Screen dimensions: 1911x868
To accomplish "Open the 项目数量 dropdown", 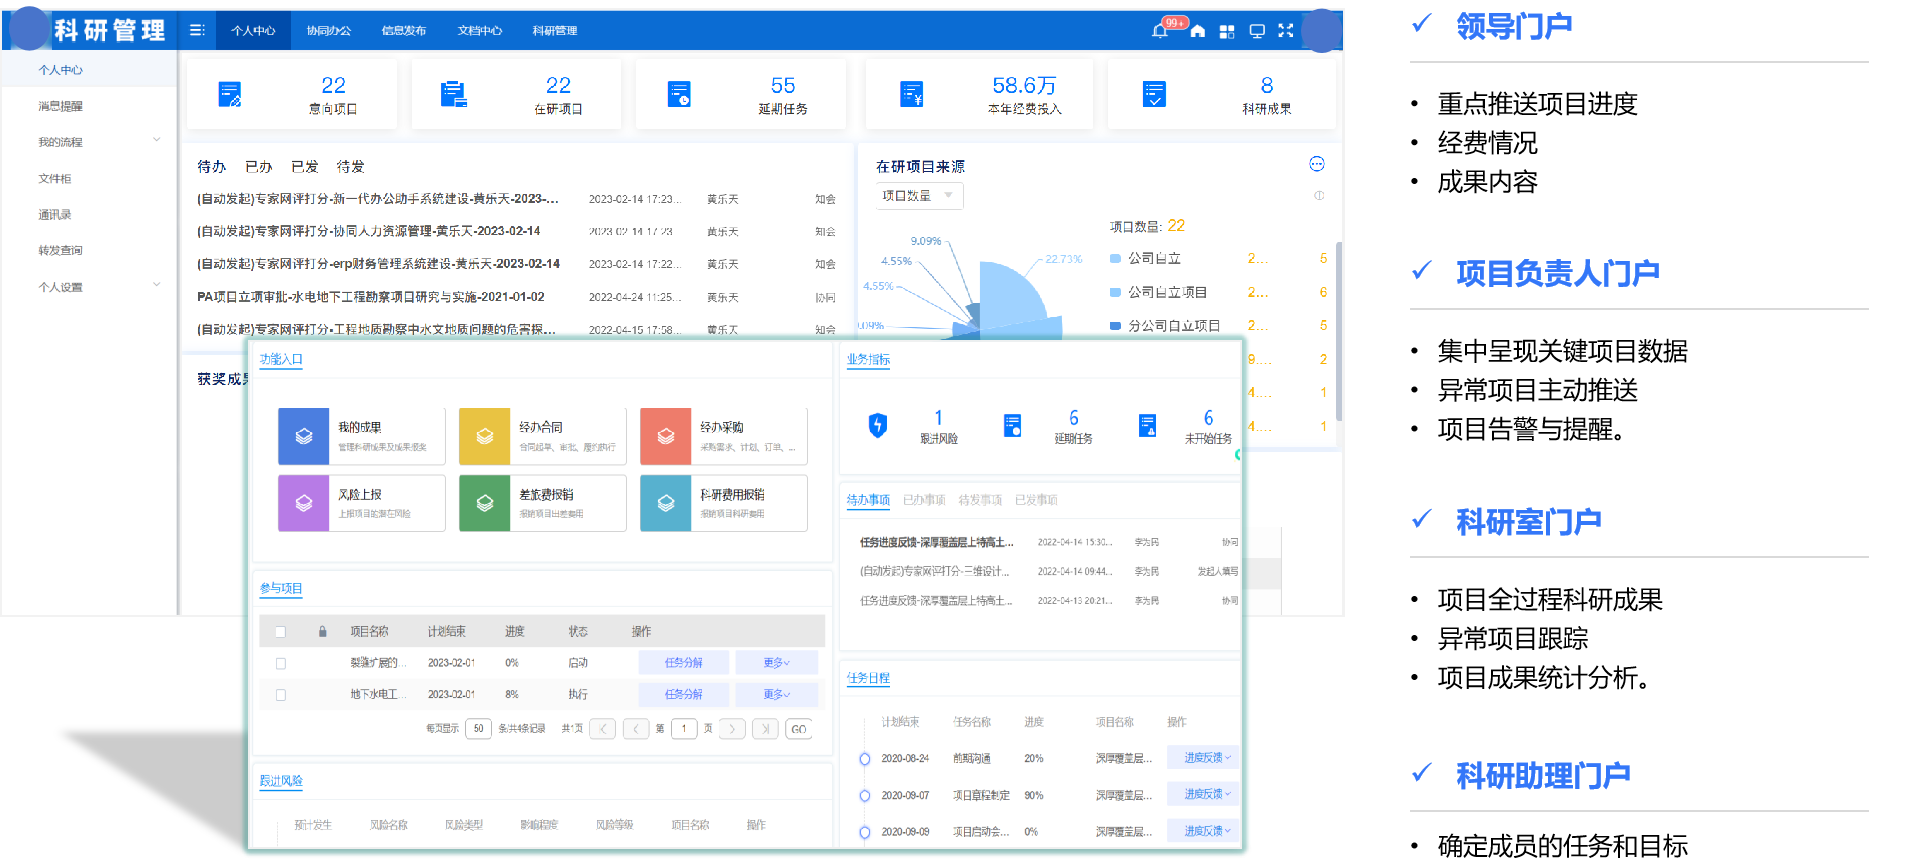I will click(x=920, y=196).
